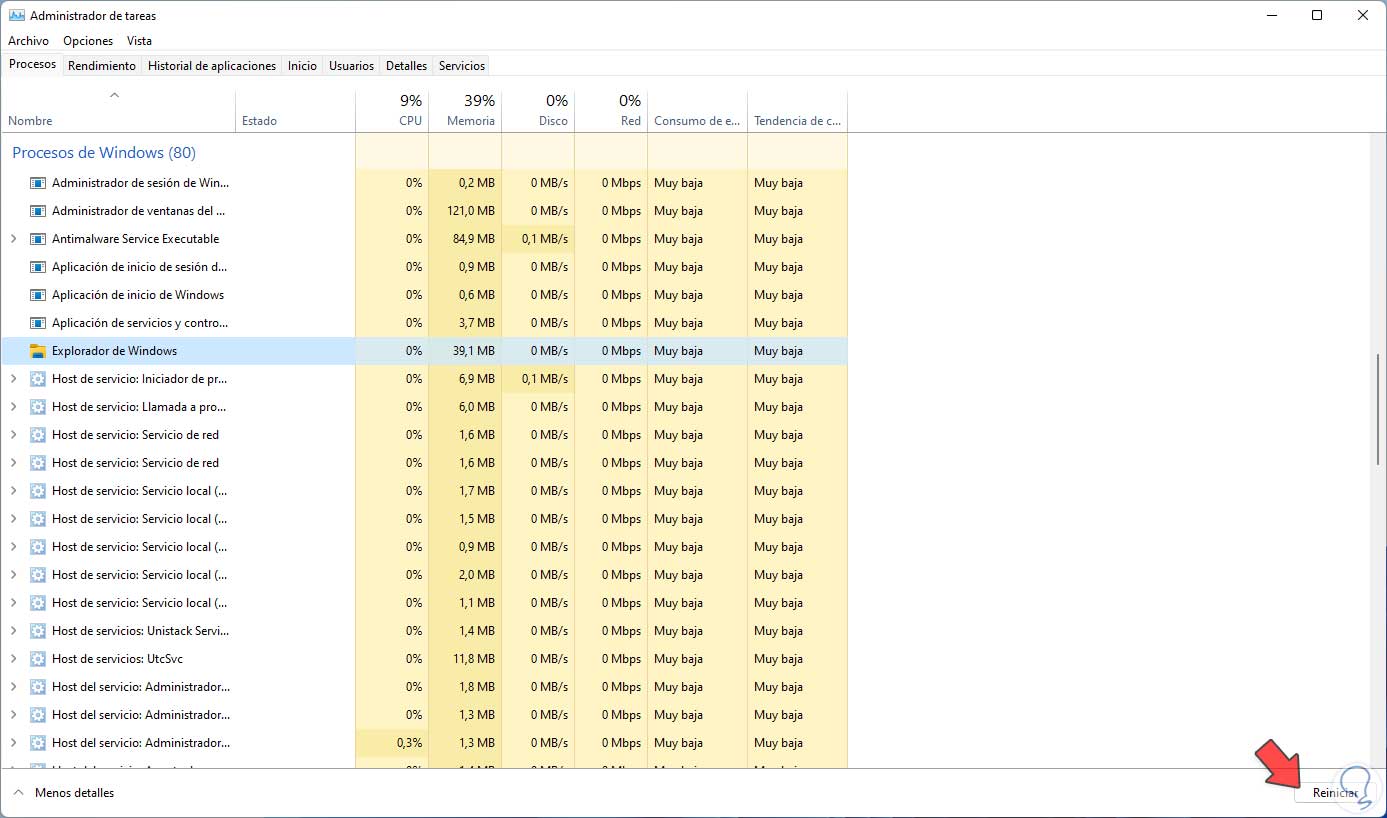Click the gear icon of Unistack Servi... host
The width and height of the screenshot is (1387, 818).
(x=38, y=631)
